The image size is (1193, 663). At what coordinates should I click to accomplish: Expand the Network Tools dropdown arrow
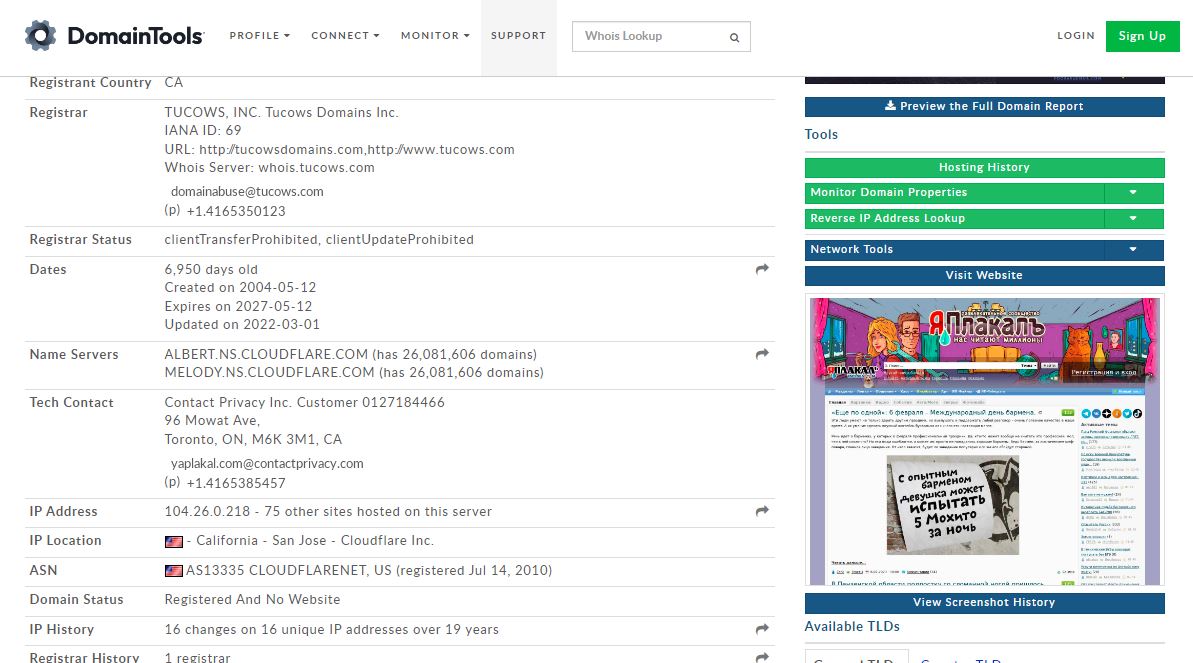click(1133, 250)
